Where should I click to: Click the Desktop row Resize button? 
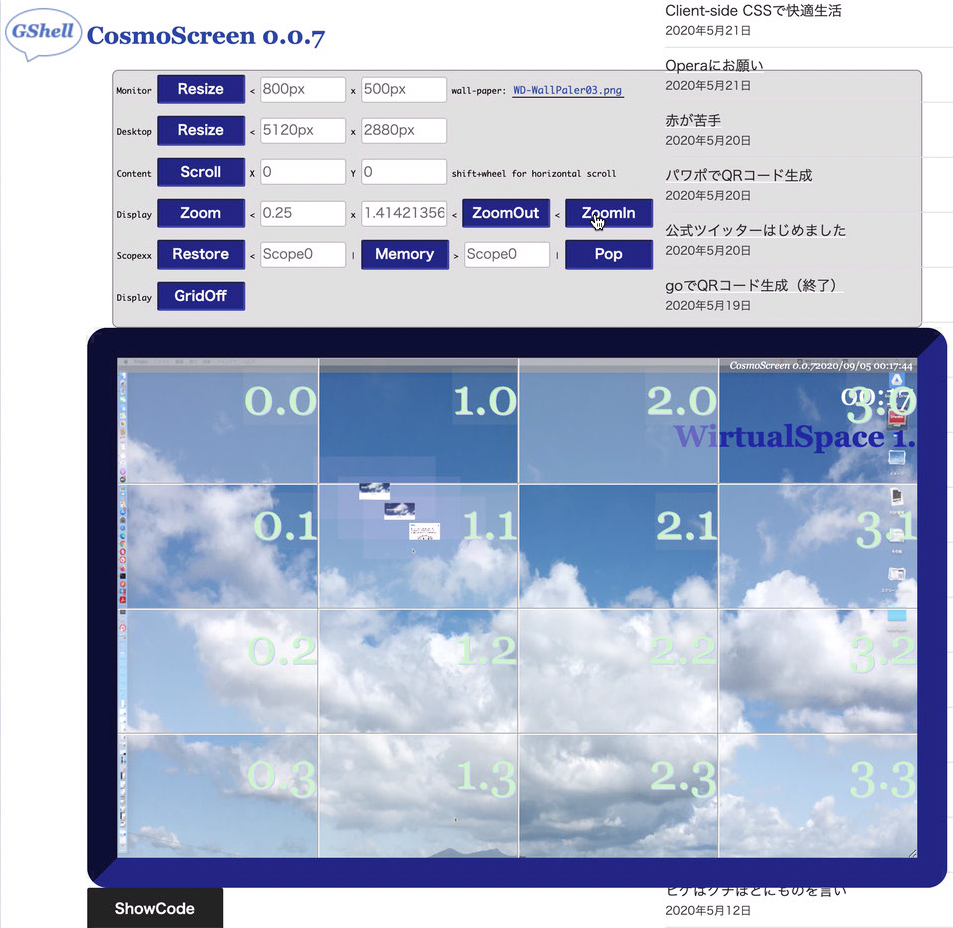200,130
